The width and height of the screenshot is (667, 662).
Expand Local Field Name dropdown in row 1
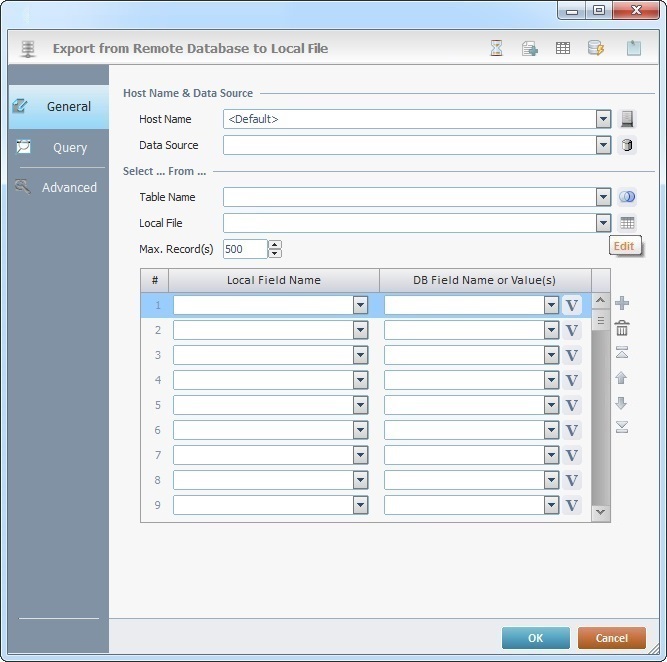(x=360, y=305)
